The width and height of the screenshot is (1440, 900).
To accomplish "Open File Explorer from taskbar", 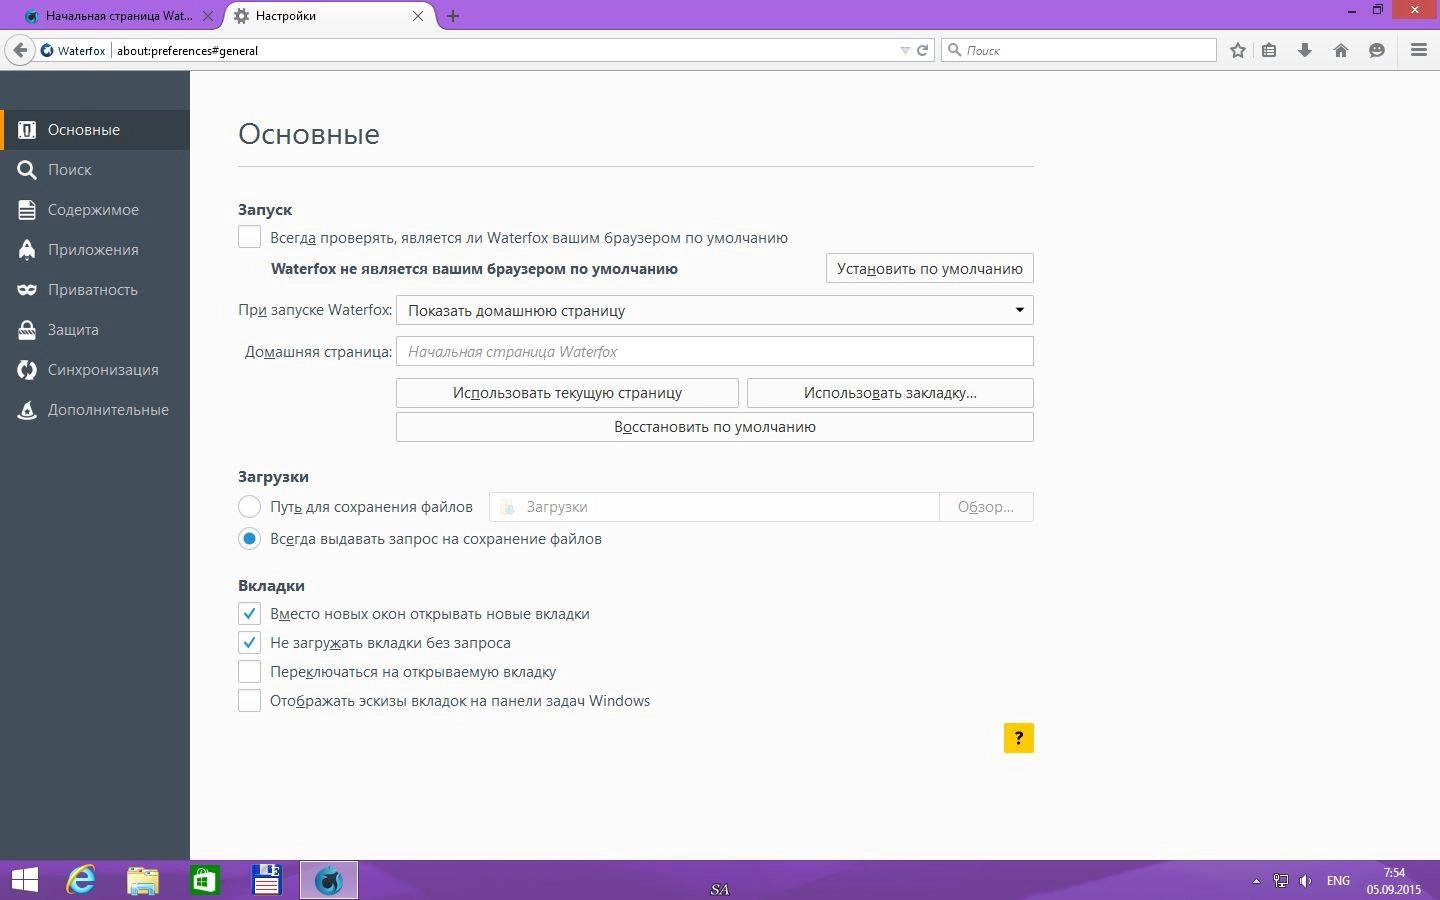I will tap(143, 880).
